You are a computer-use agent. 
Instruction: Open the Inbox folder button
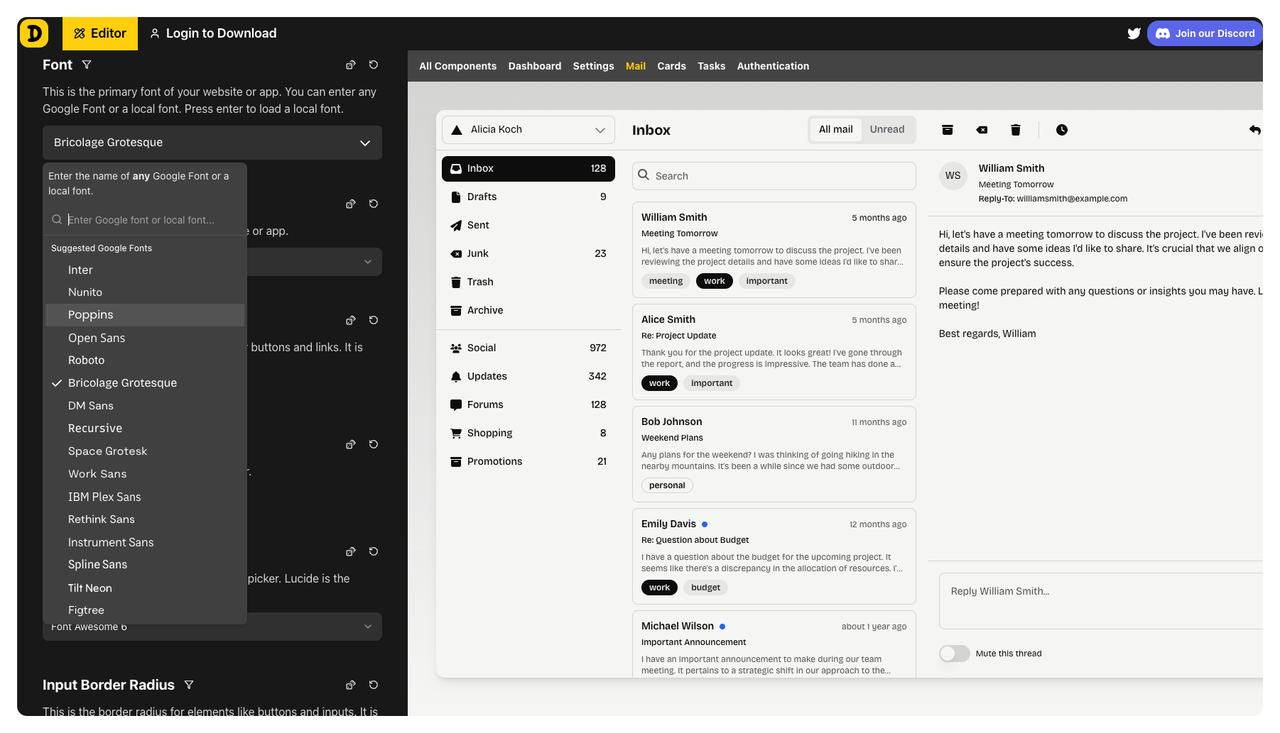528,169
